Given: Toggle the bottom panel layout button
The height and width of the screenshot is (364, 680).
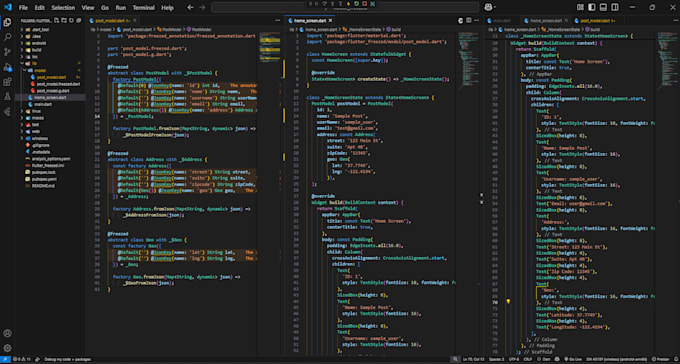Looking at the screenshot, I should [603, 7].
